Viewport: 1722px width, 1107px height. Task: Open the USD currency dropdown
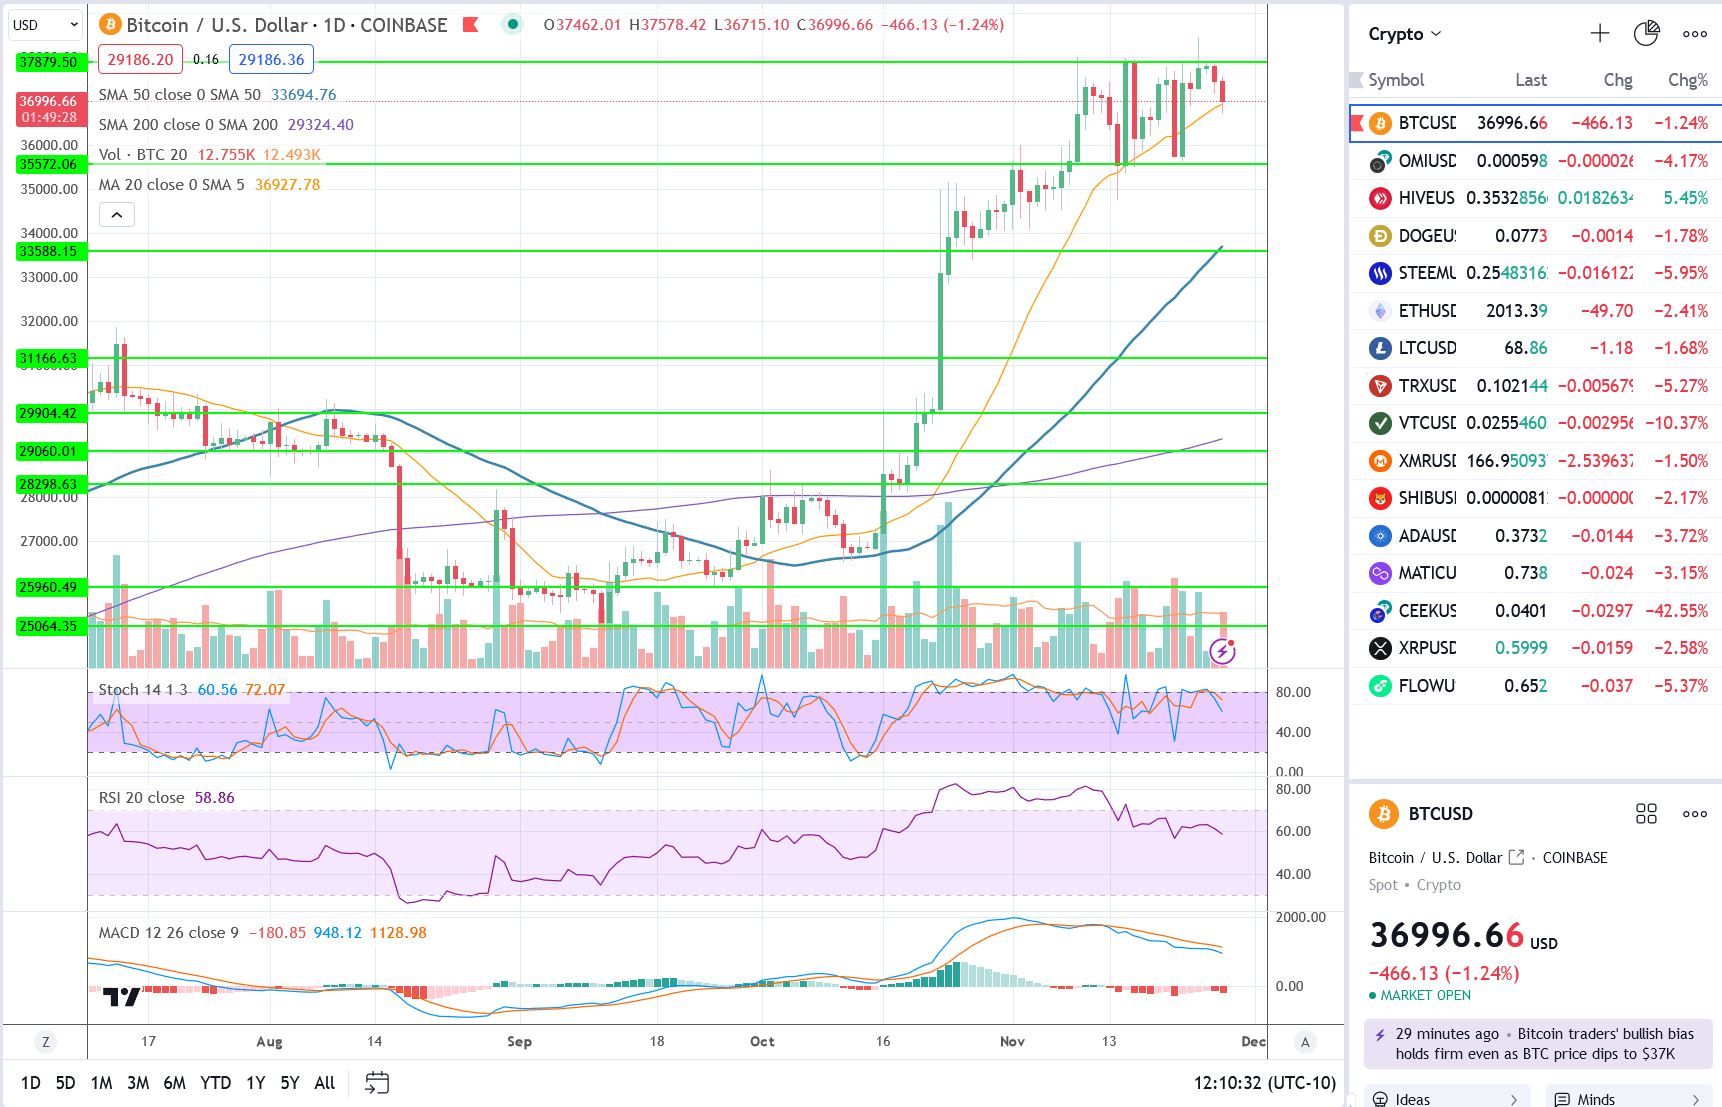click(46, 25)
